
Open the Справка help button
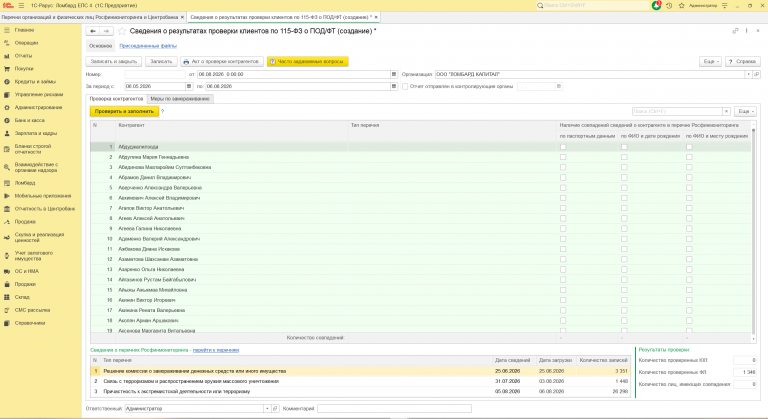pos(743,62)
